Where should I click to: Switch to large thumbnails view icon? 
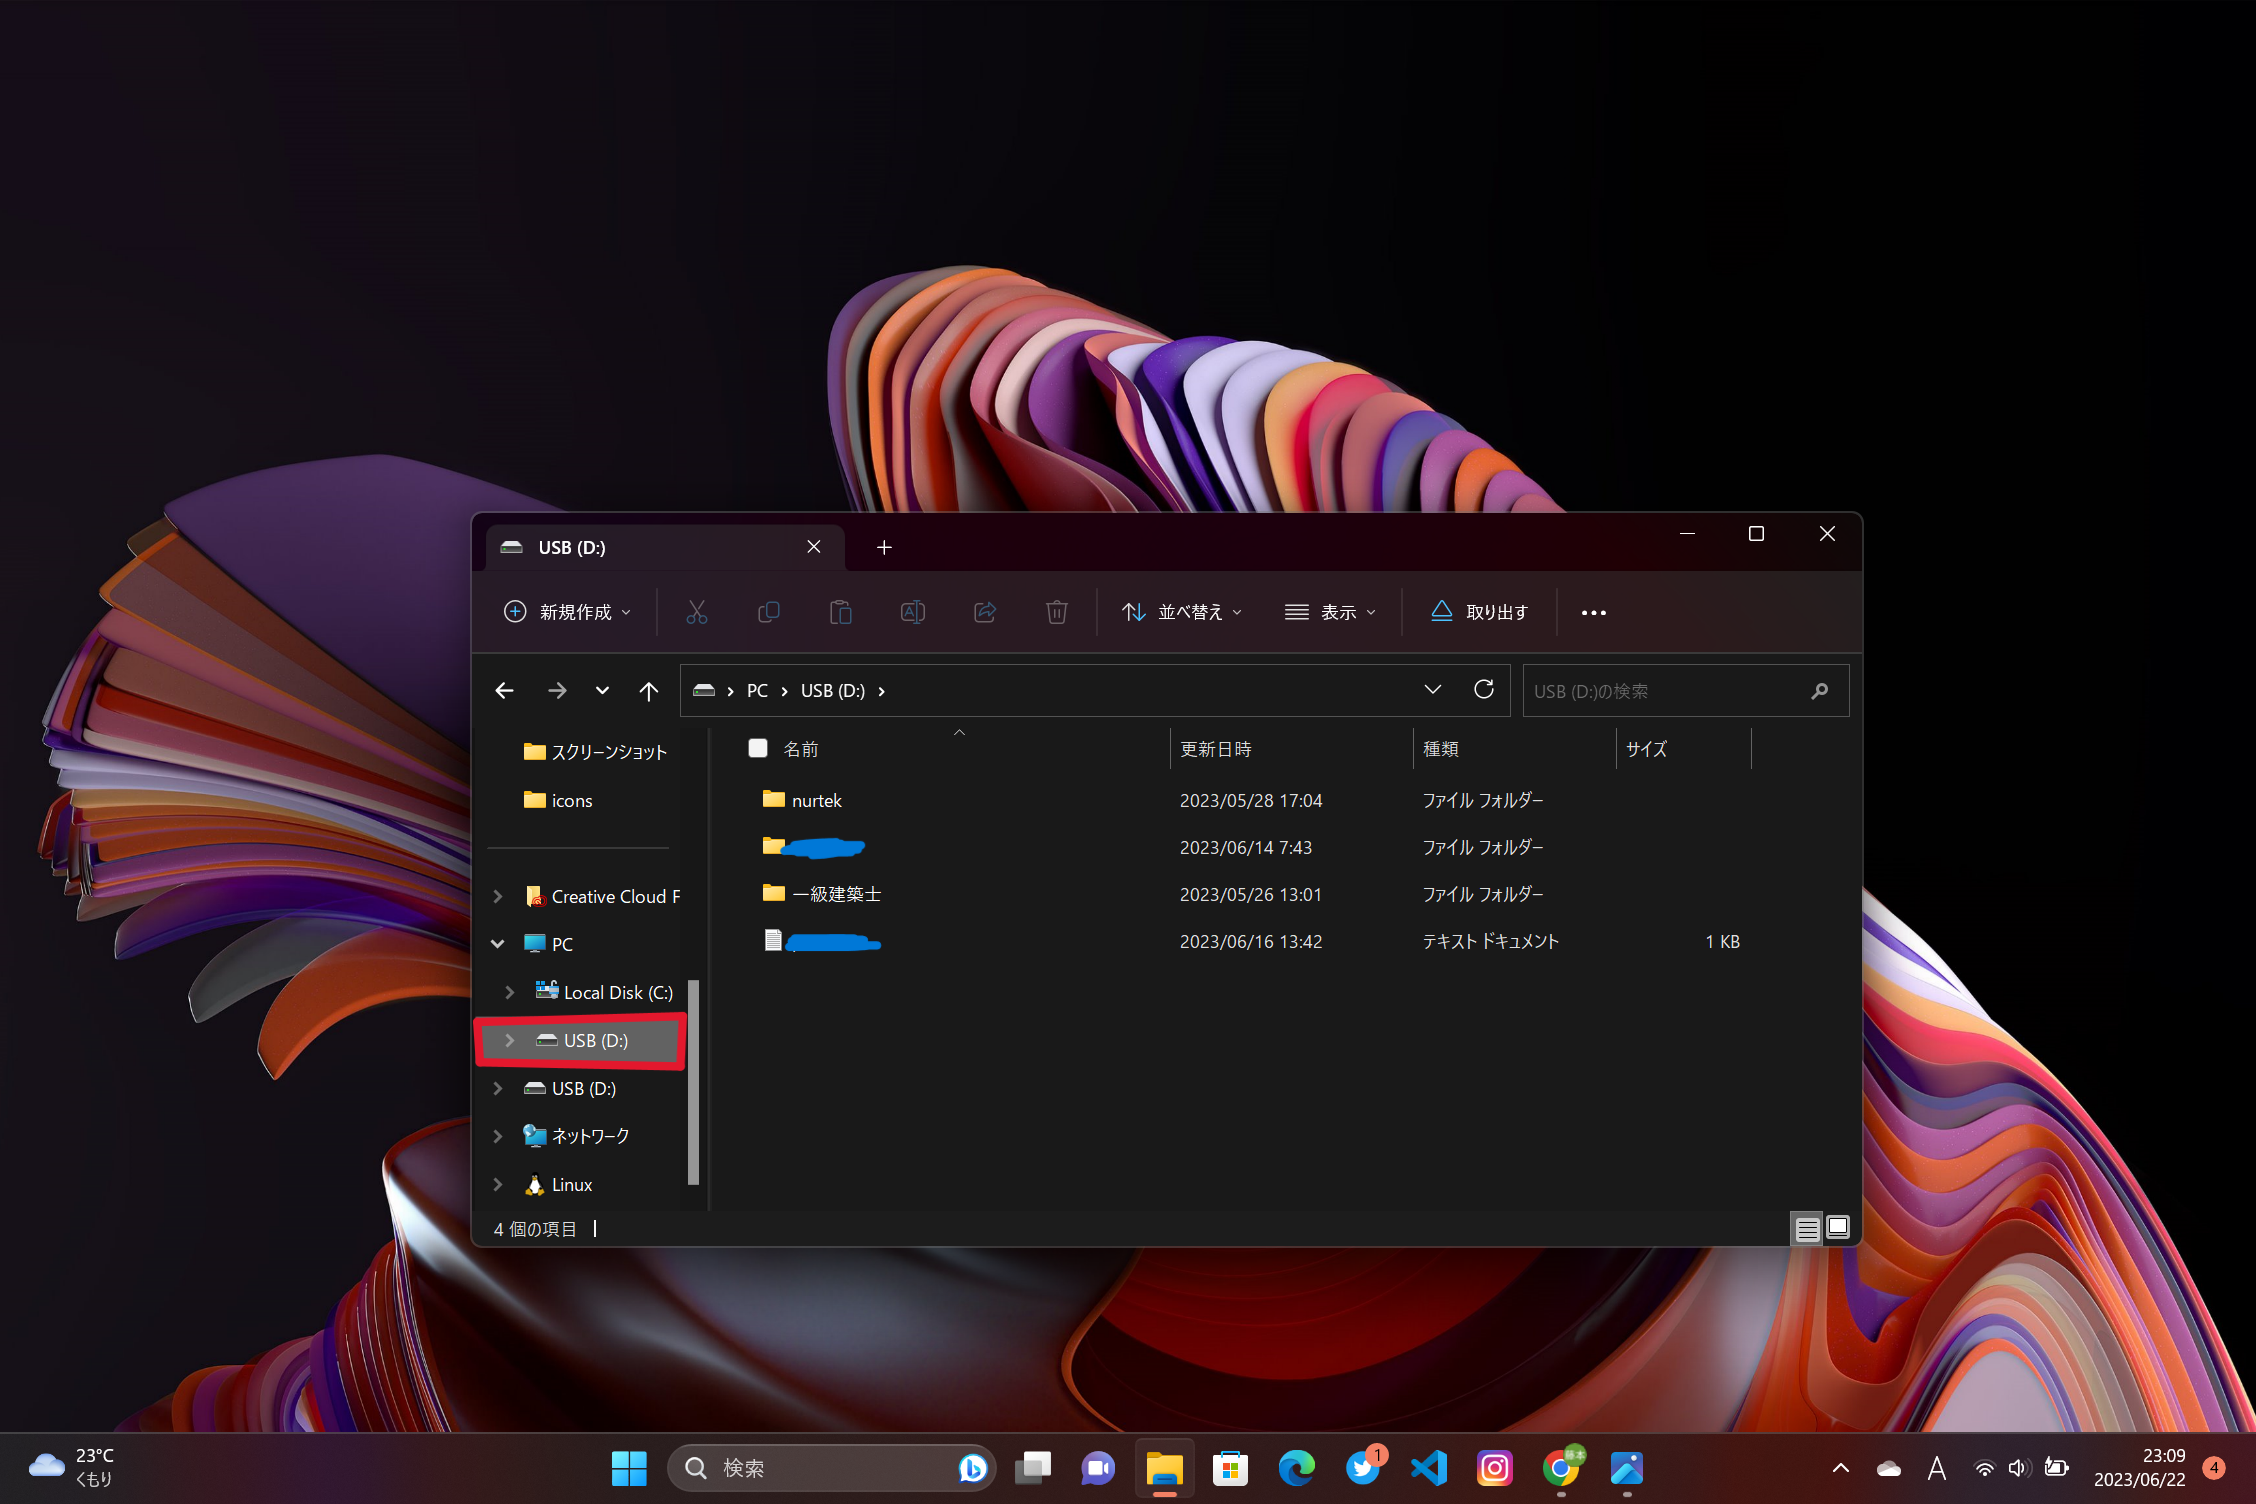click(x=1838, y=1228)
